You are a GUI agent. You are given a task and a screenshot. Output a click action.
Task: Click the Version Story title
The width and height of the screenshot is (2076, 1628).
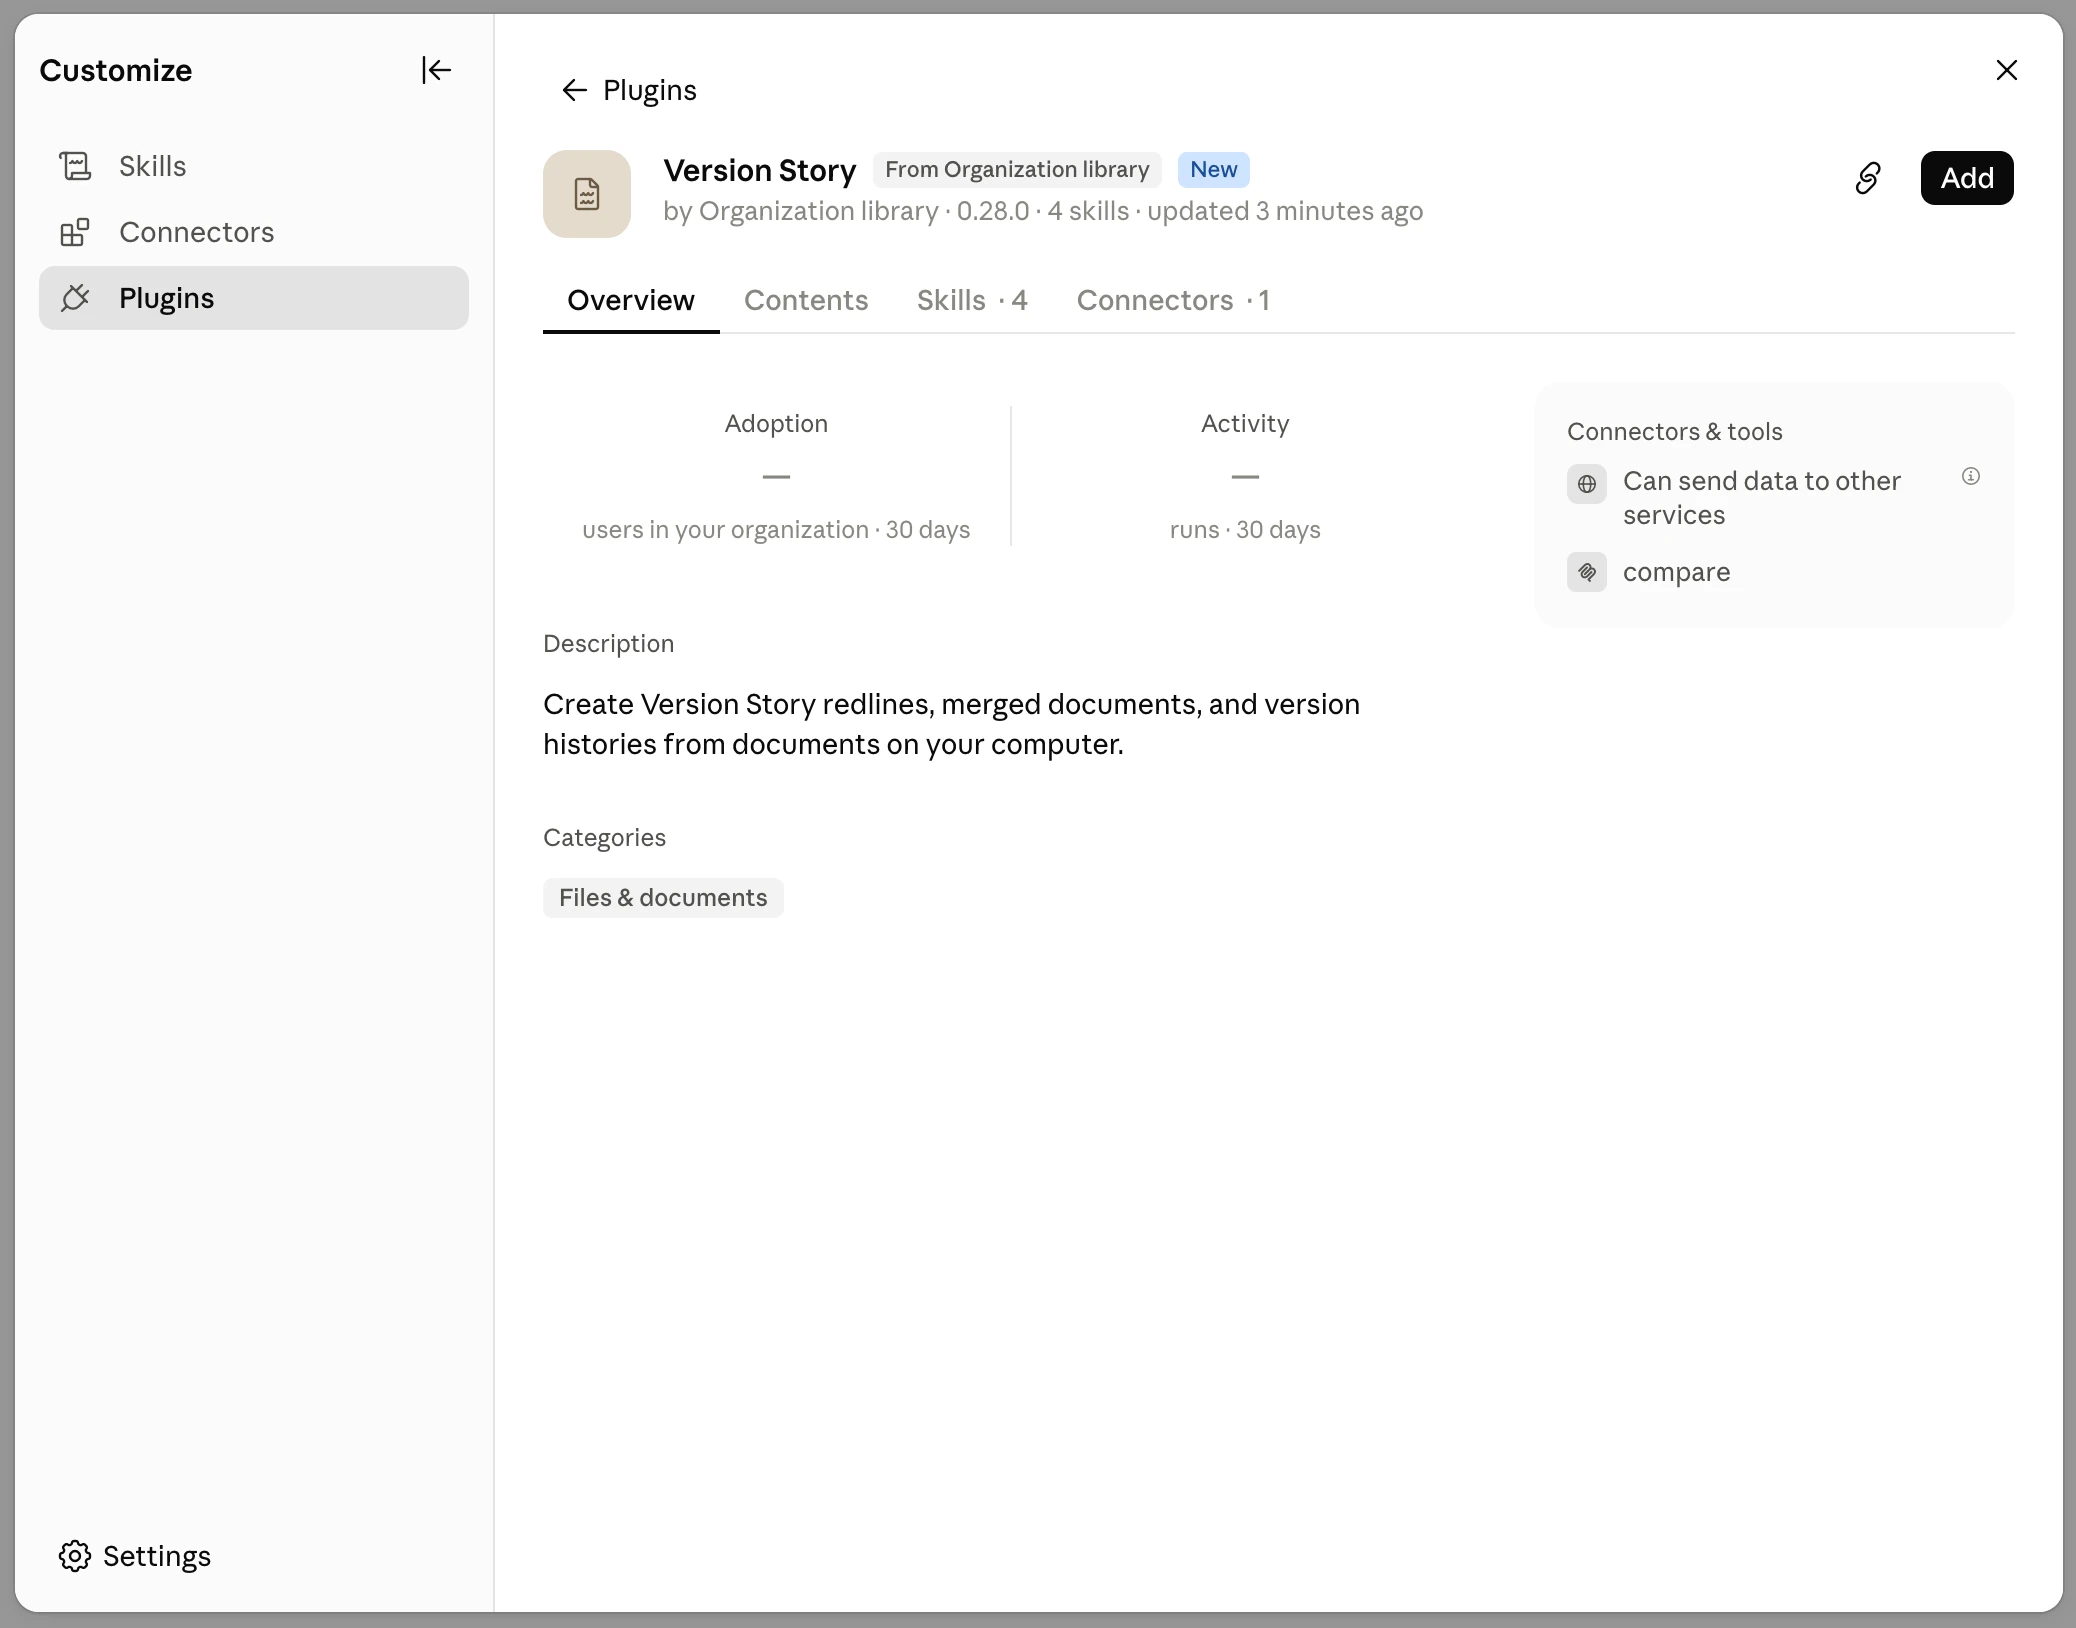760,171
